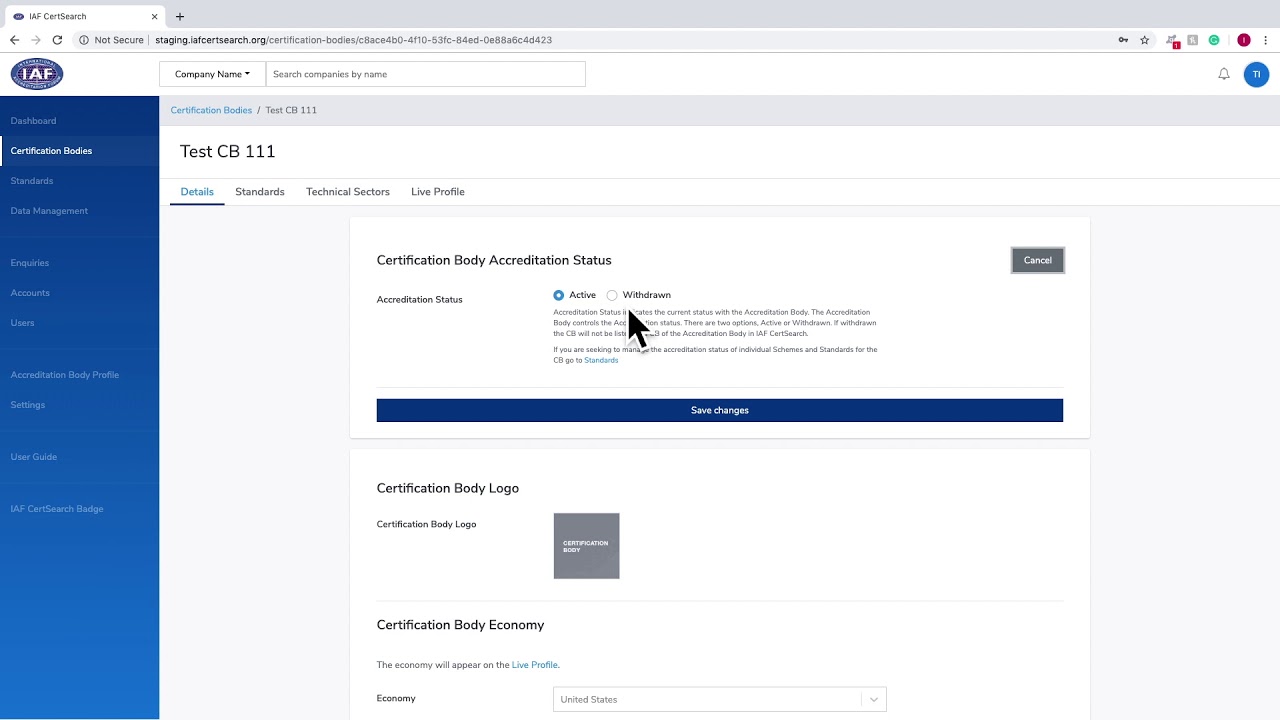Open IAF CertSearch Badge in sidebar
This screenshot has height=720, width=1280.
click(57, 509)
